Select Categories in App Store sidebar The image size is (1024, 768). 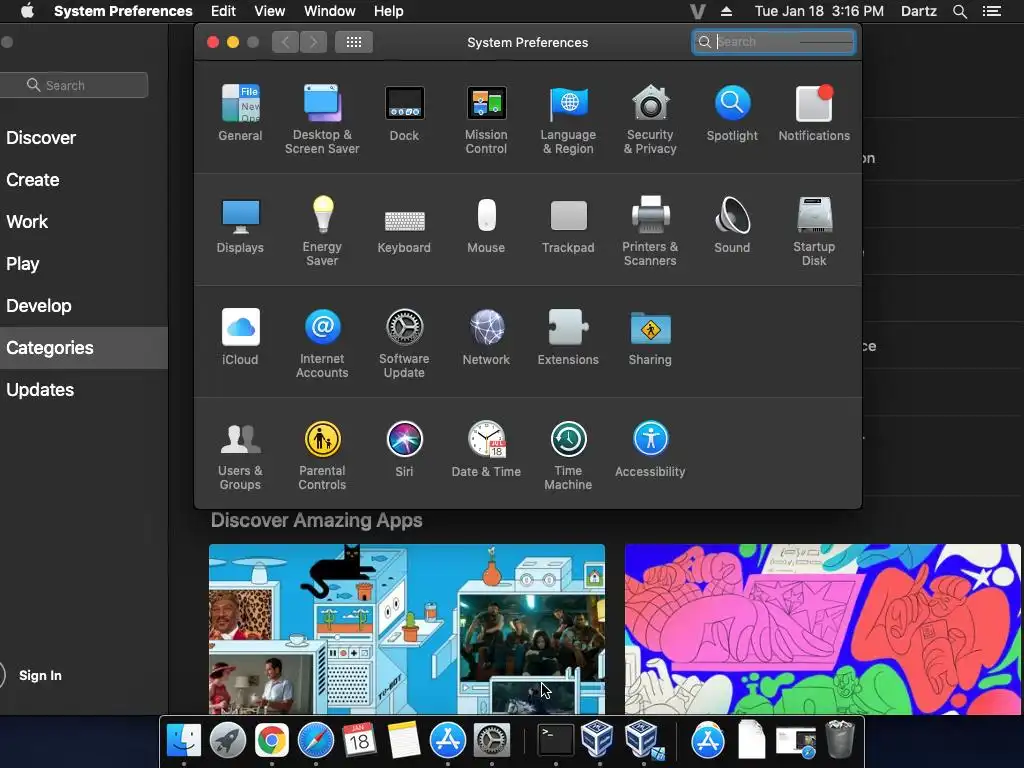tap(84, 347)
